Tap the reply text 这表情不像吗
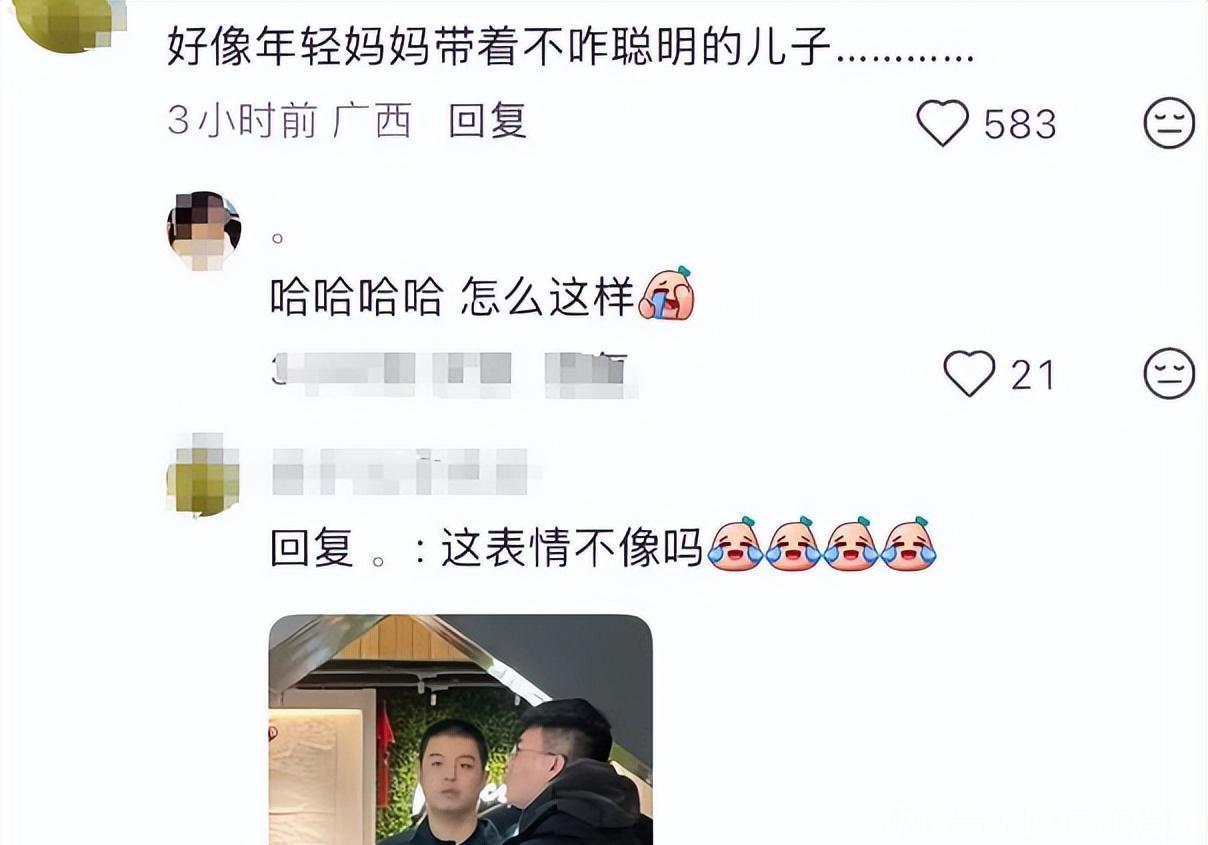 (573, 549)
